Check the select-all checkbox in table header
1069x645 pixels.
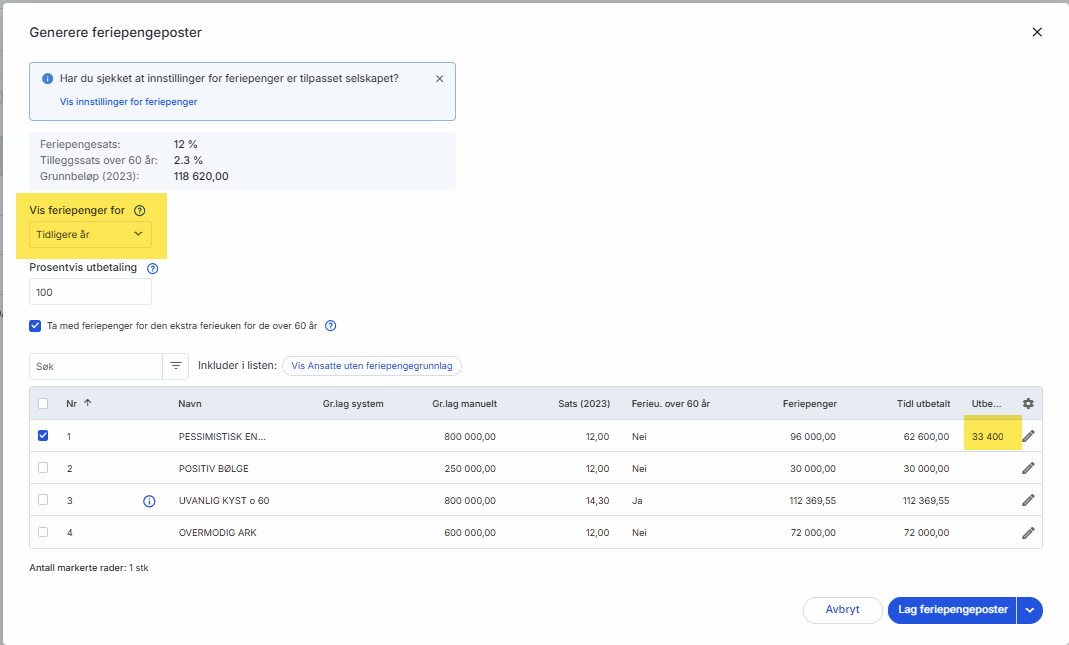point(43,403)
